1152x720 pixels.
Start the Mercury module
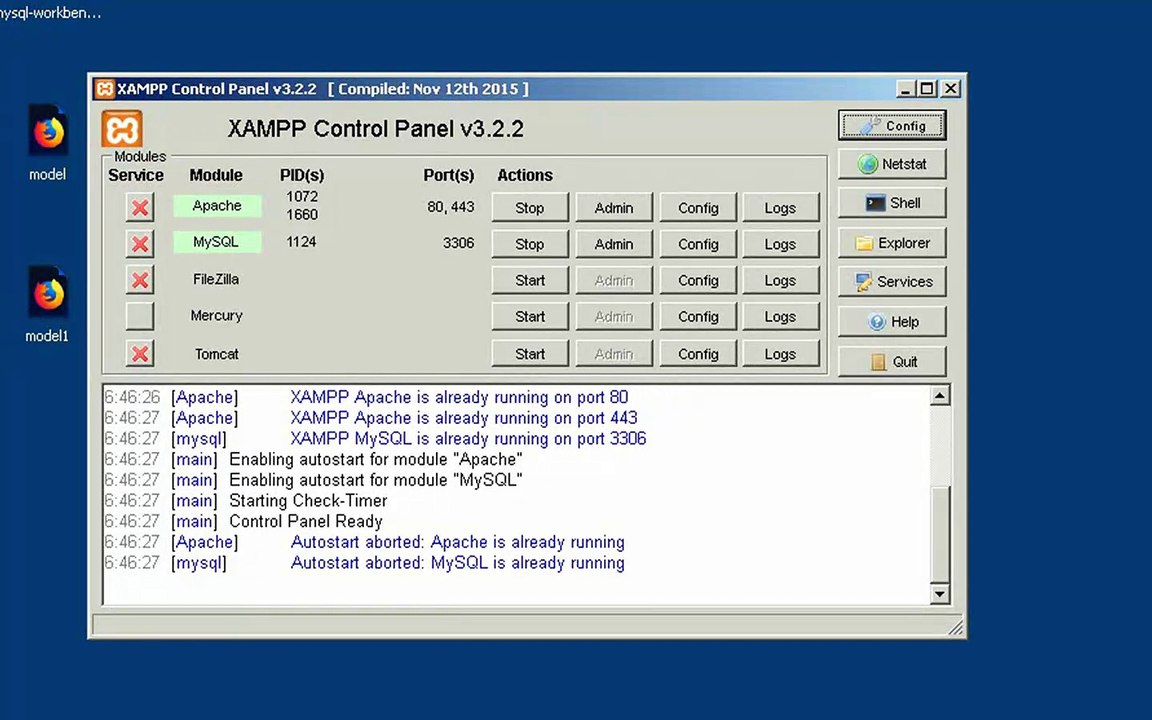(x=530, y=317)
